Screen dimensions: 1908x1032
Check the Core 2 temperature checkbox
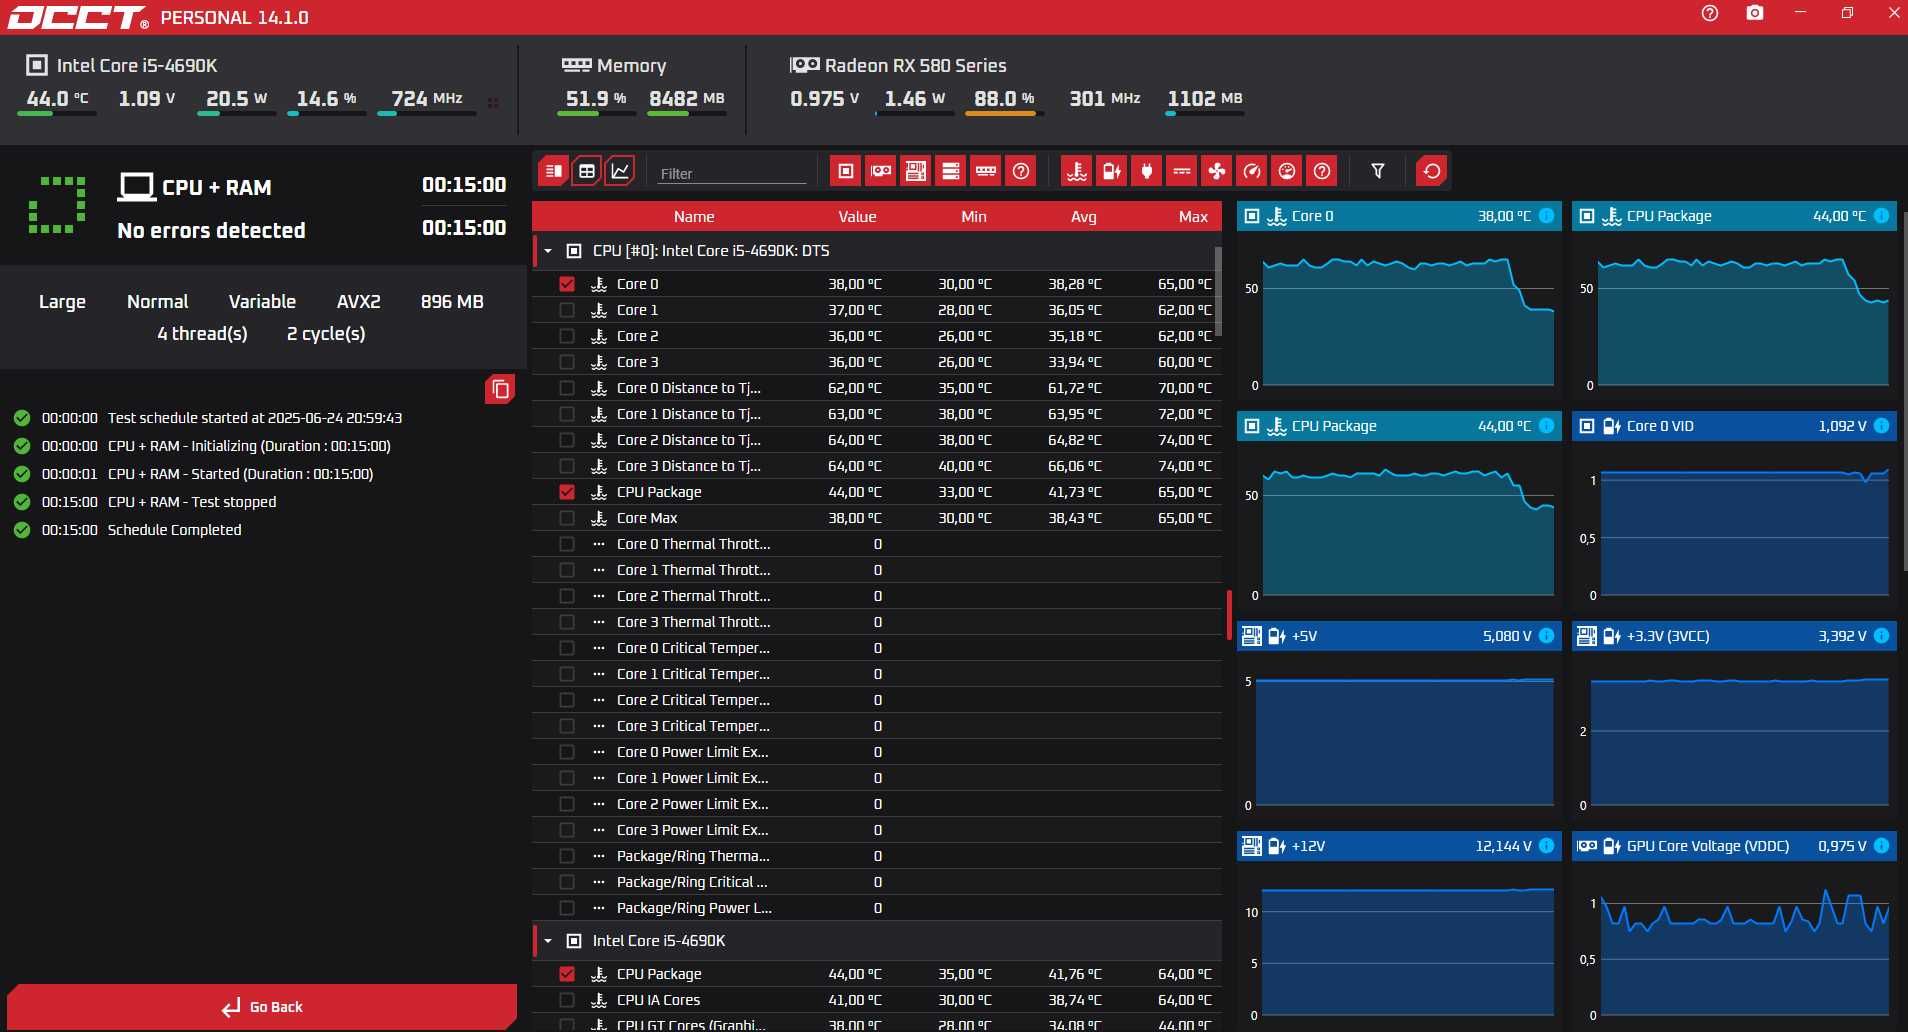coord(567,336)
